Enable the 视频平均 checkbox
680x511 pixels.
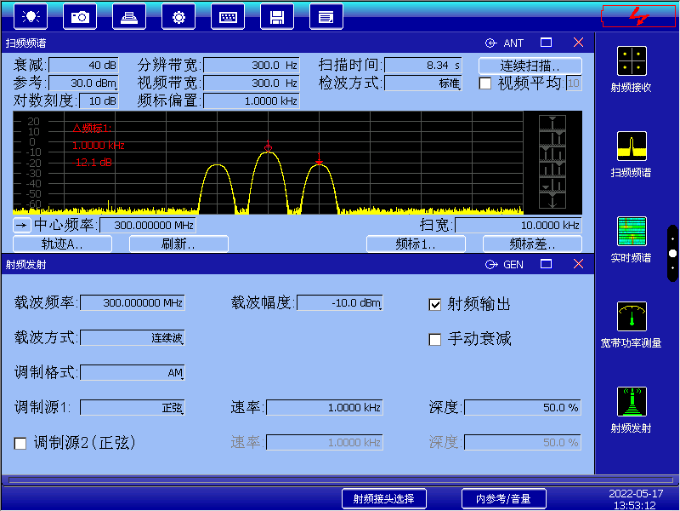pyautogui.click(x=485, y=83)
